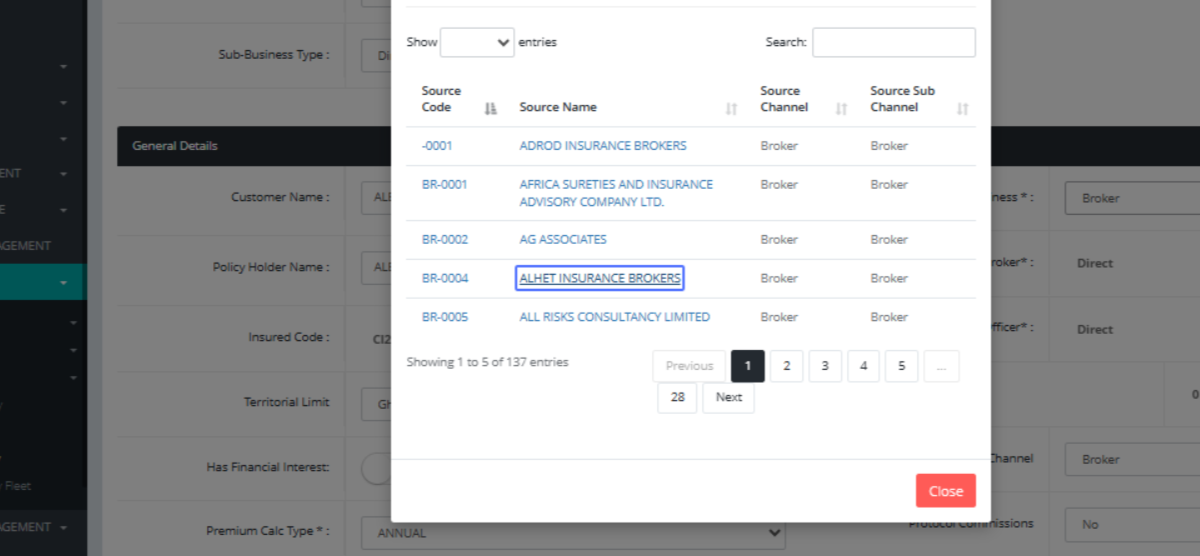This screenshot has width=1200, height=556.
Task: Open the Show entries dropdown
Action: coord(477,42)
